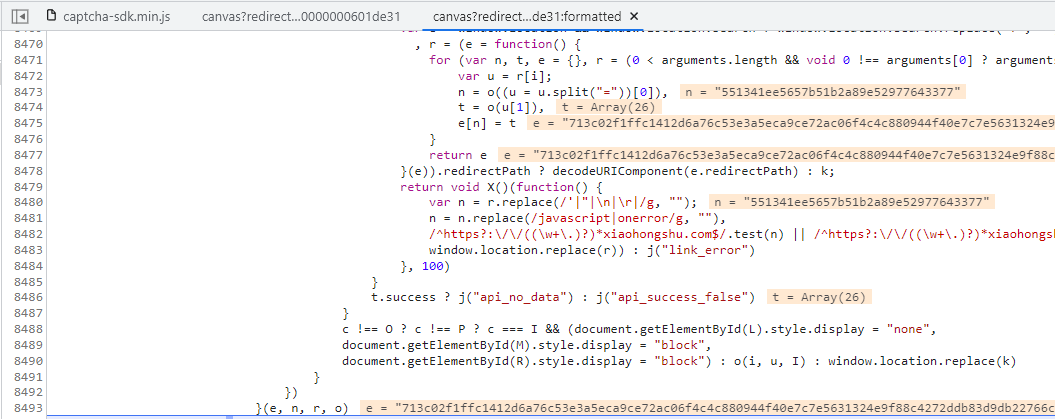
Task: Click t = Array(26) hint on line 8486
Action: (819, 297)
